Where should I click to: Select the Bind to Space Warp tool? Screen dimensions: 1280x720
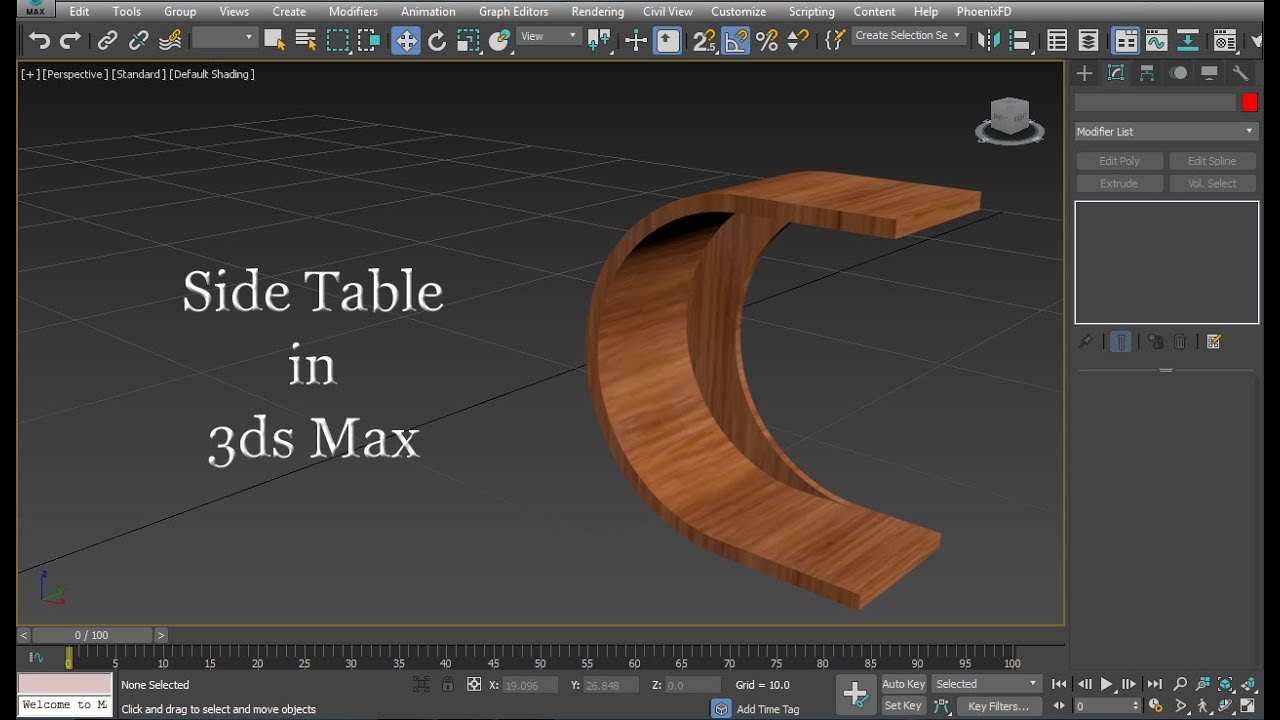point(170,40)
